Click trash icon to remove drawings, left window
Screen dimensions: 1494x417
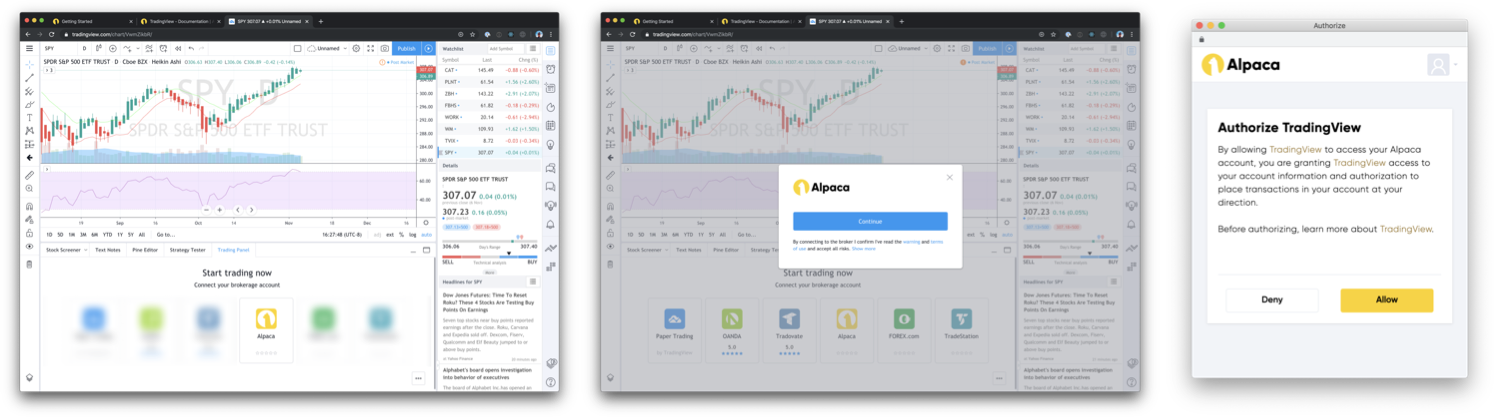pyautogui.click(x=29, y=264)
